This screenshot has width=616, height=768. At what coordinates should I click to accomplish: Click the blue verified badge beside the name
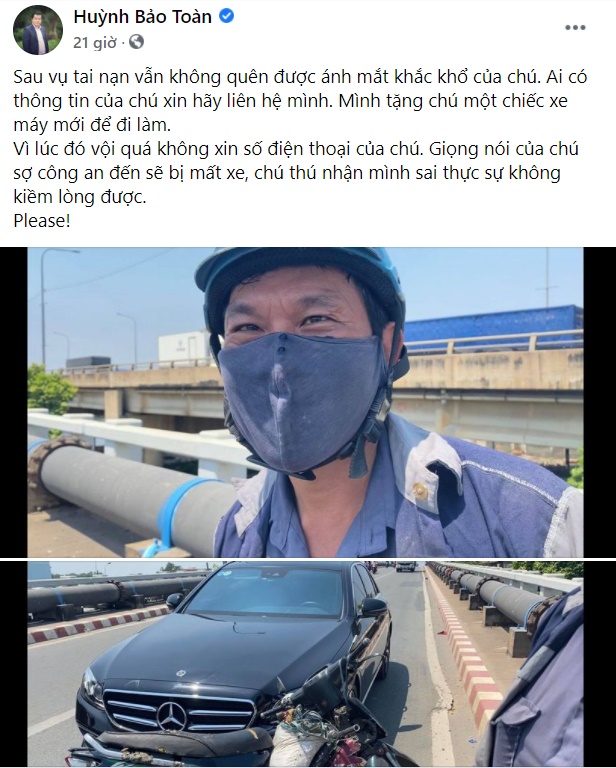point(226,17)
